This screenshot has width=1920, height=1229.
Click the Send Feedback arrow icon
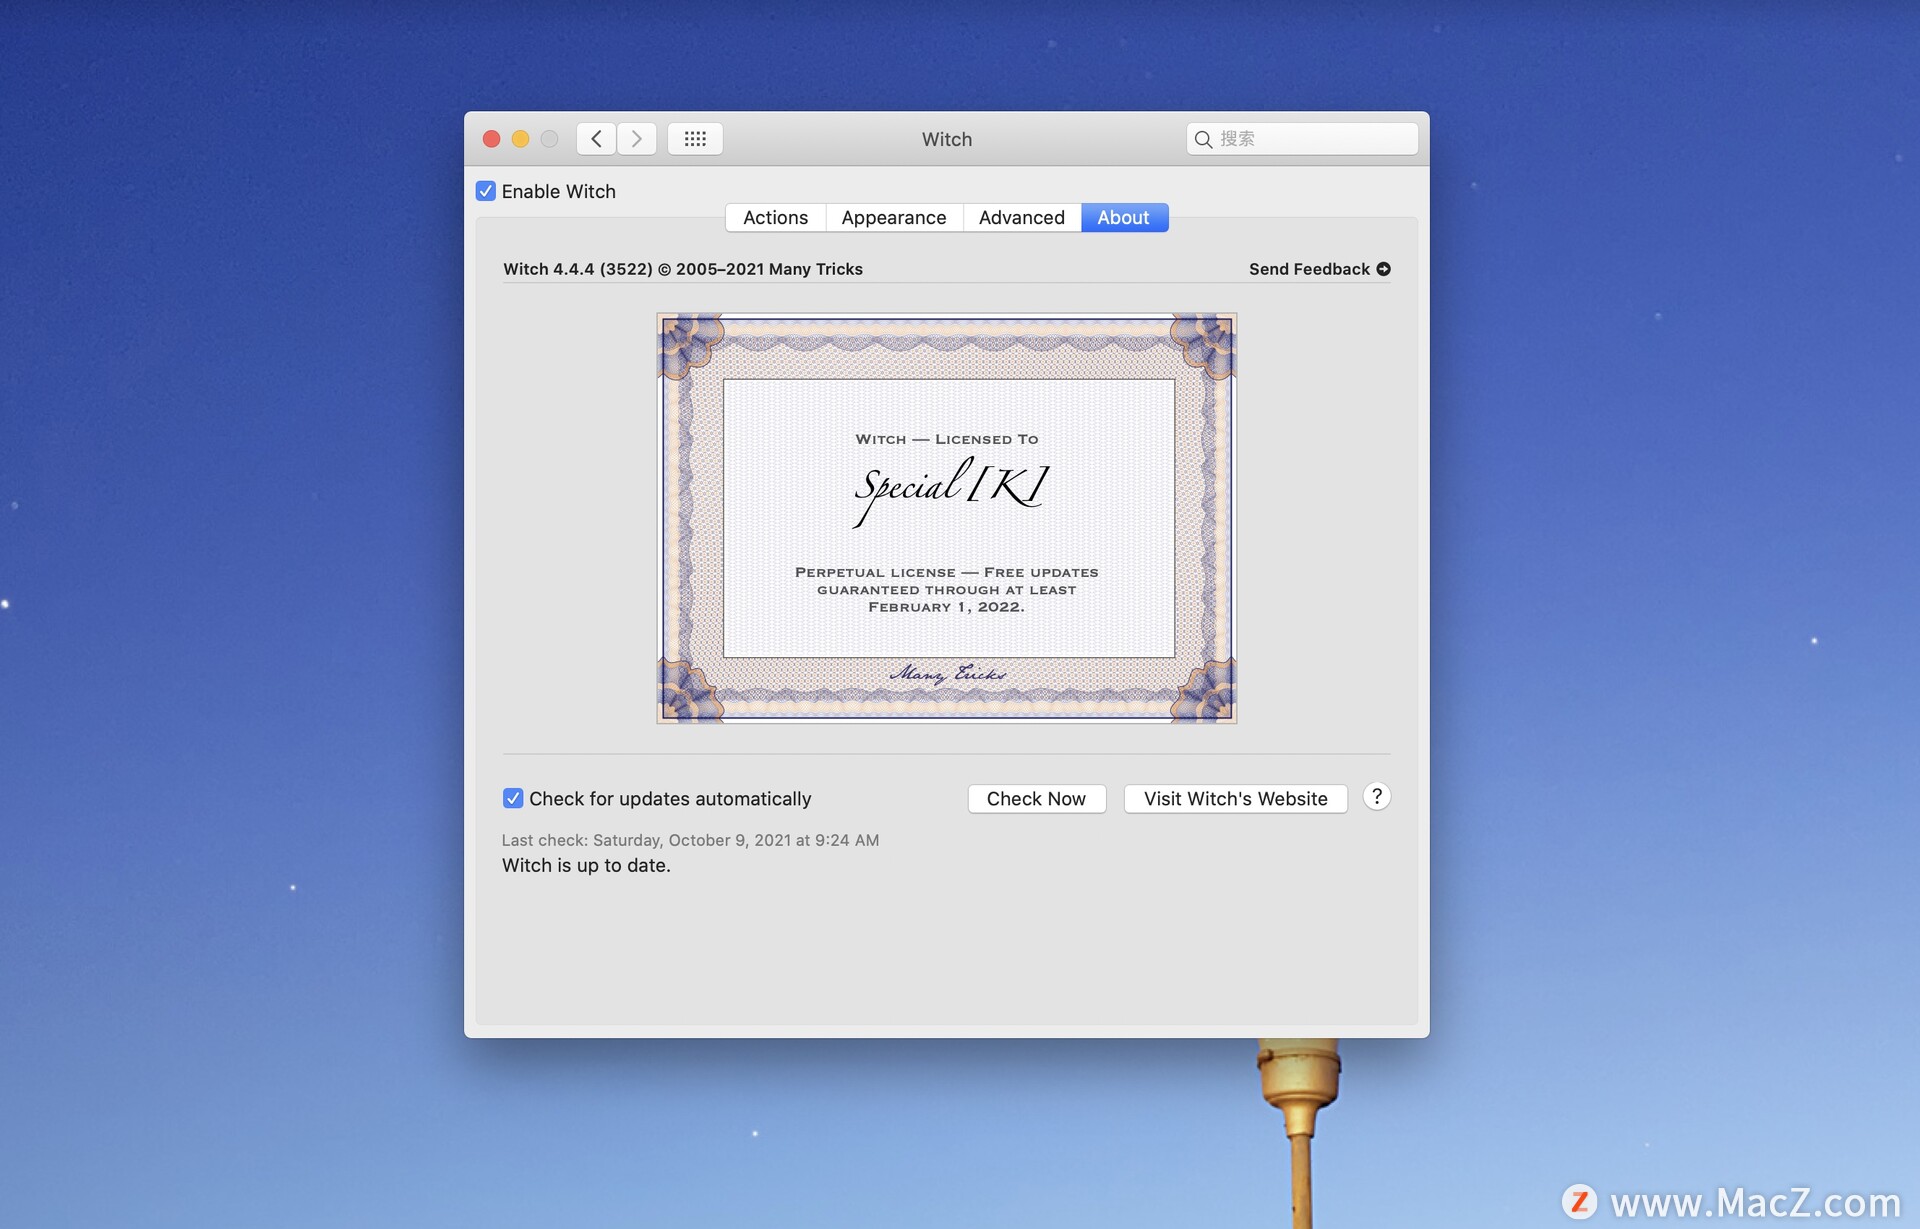1383,269
